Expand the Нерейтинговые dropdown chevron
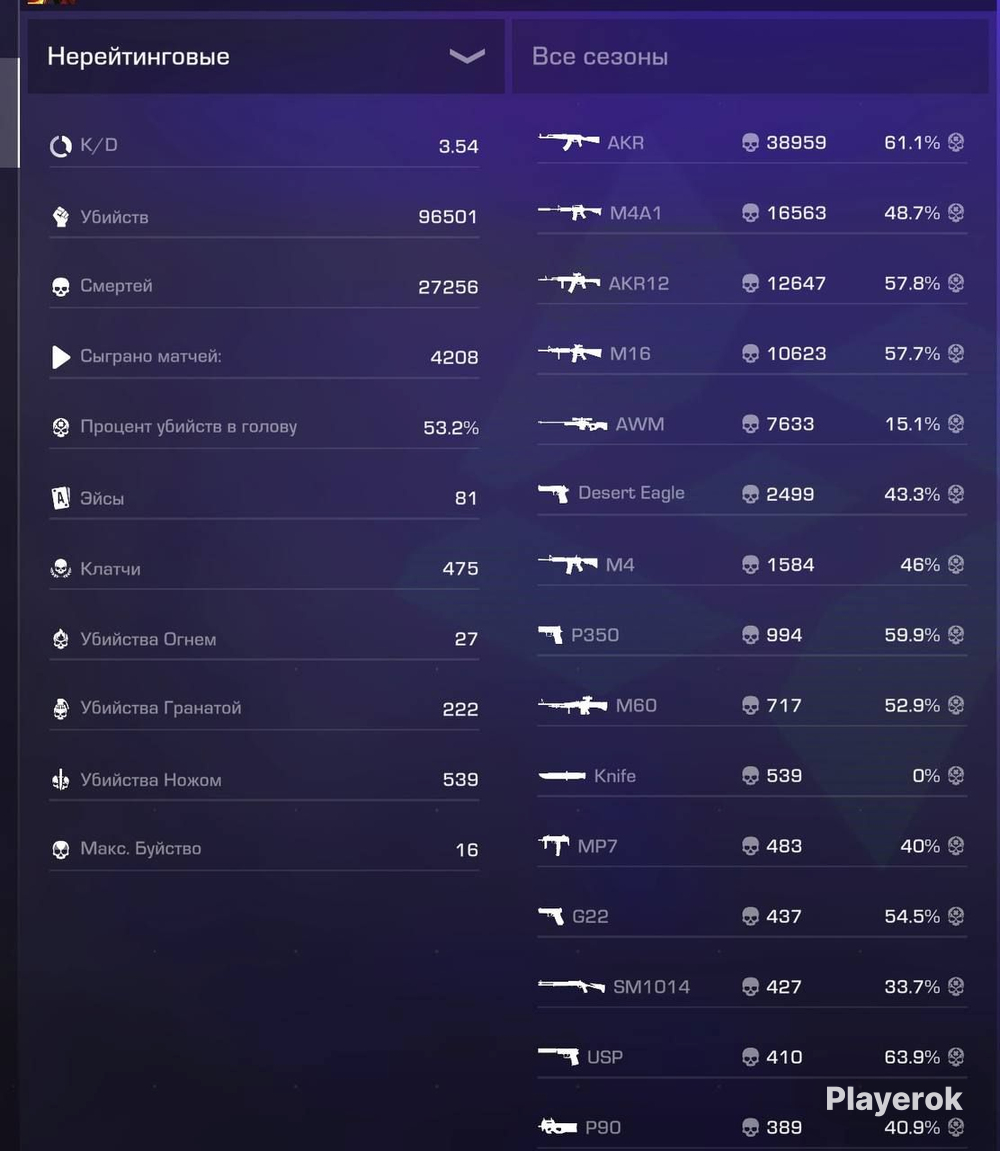The image size is (1000, 1151). (467, 56)
